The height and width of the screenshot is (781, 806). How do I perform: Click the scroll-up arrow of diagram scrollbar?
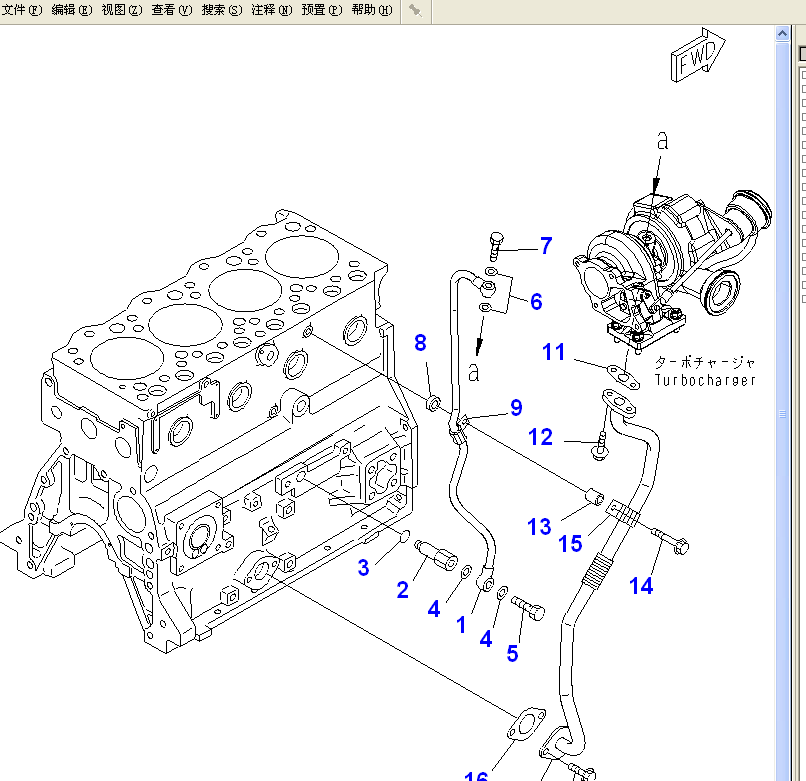(782, 34)
